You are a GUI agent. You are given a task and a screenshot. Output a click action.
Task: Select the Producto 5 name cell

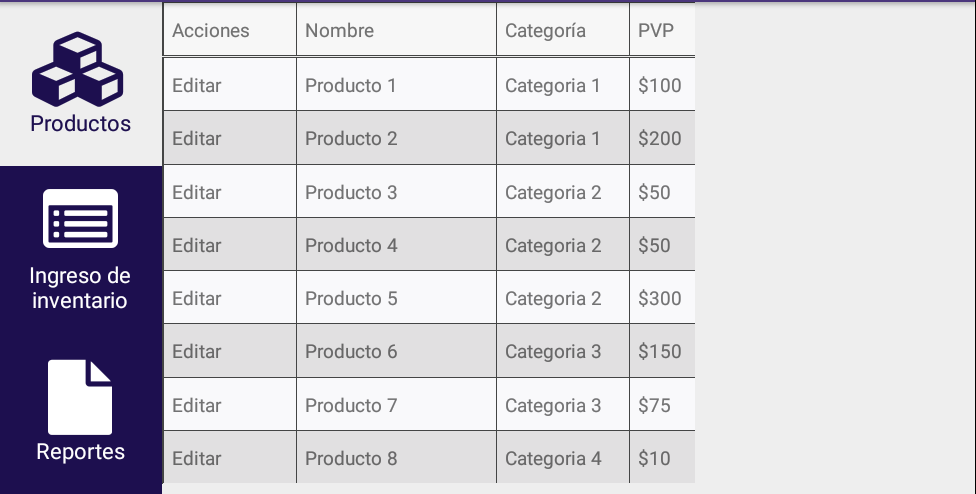click(x=396, y=298)
